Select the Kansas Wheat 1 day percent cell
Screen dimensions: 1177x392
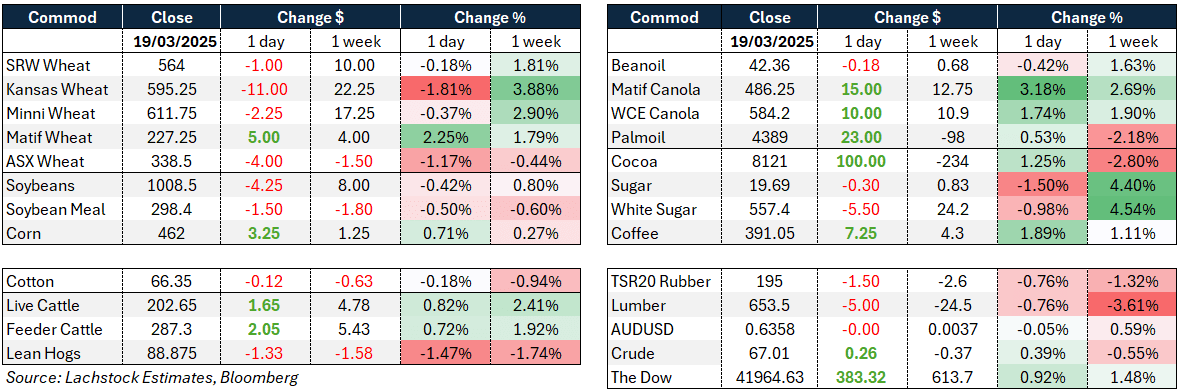tap(445, 89)
